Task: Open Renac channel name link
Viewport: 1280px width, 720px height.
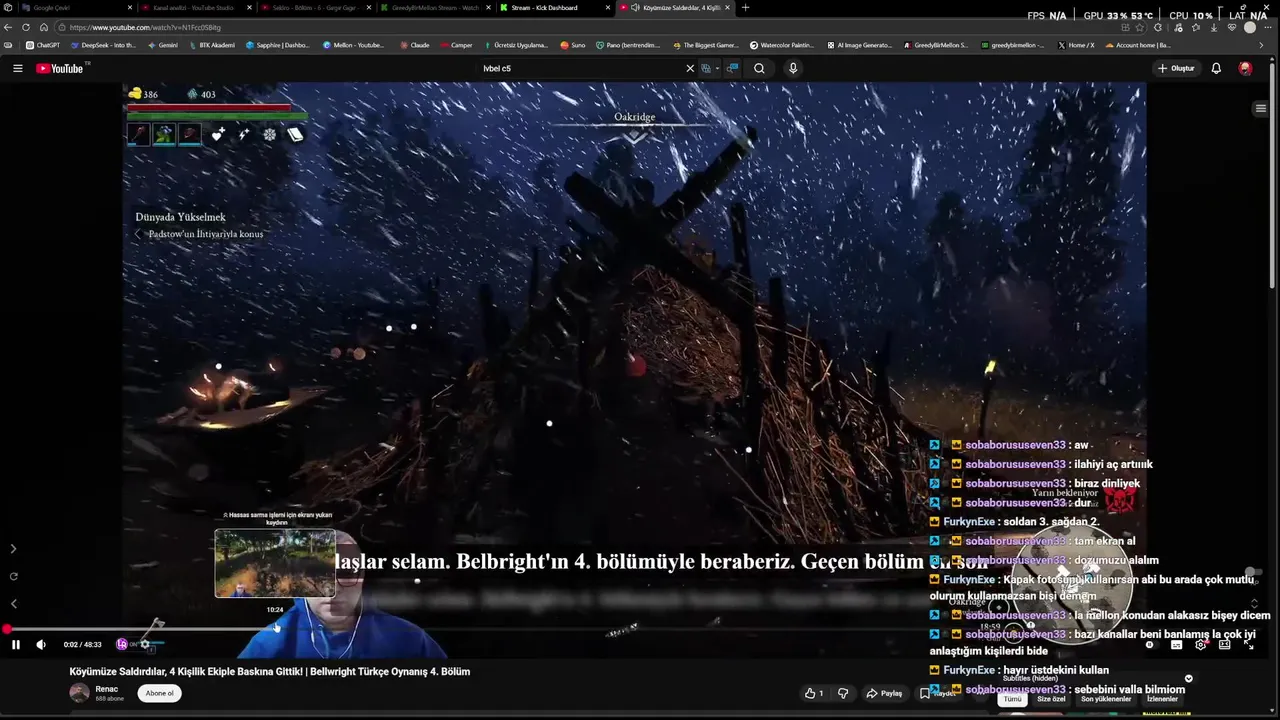Action: [x=107, y=689]
